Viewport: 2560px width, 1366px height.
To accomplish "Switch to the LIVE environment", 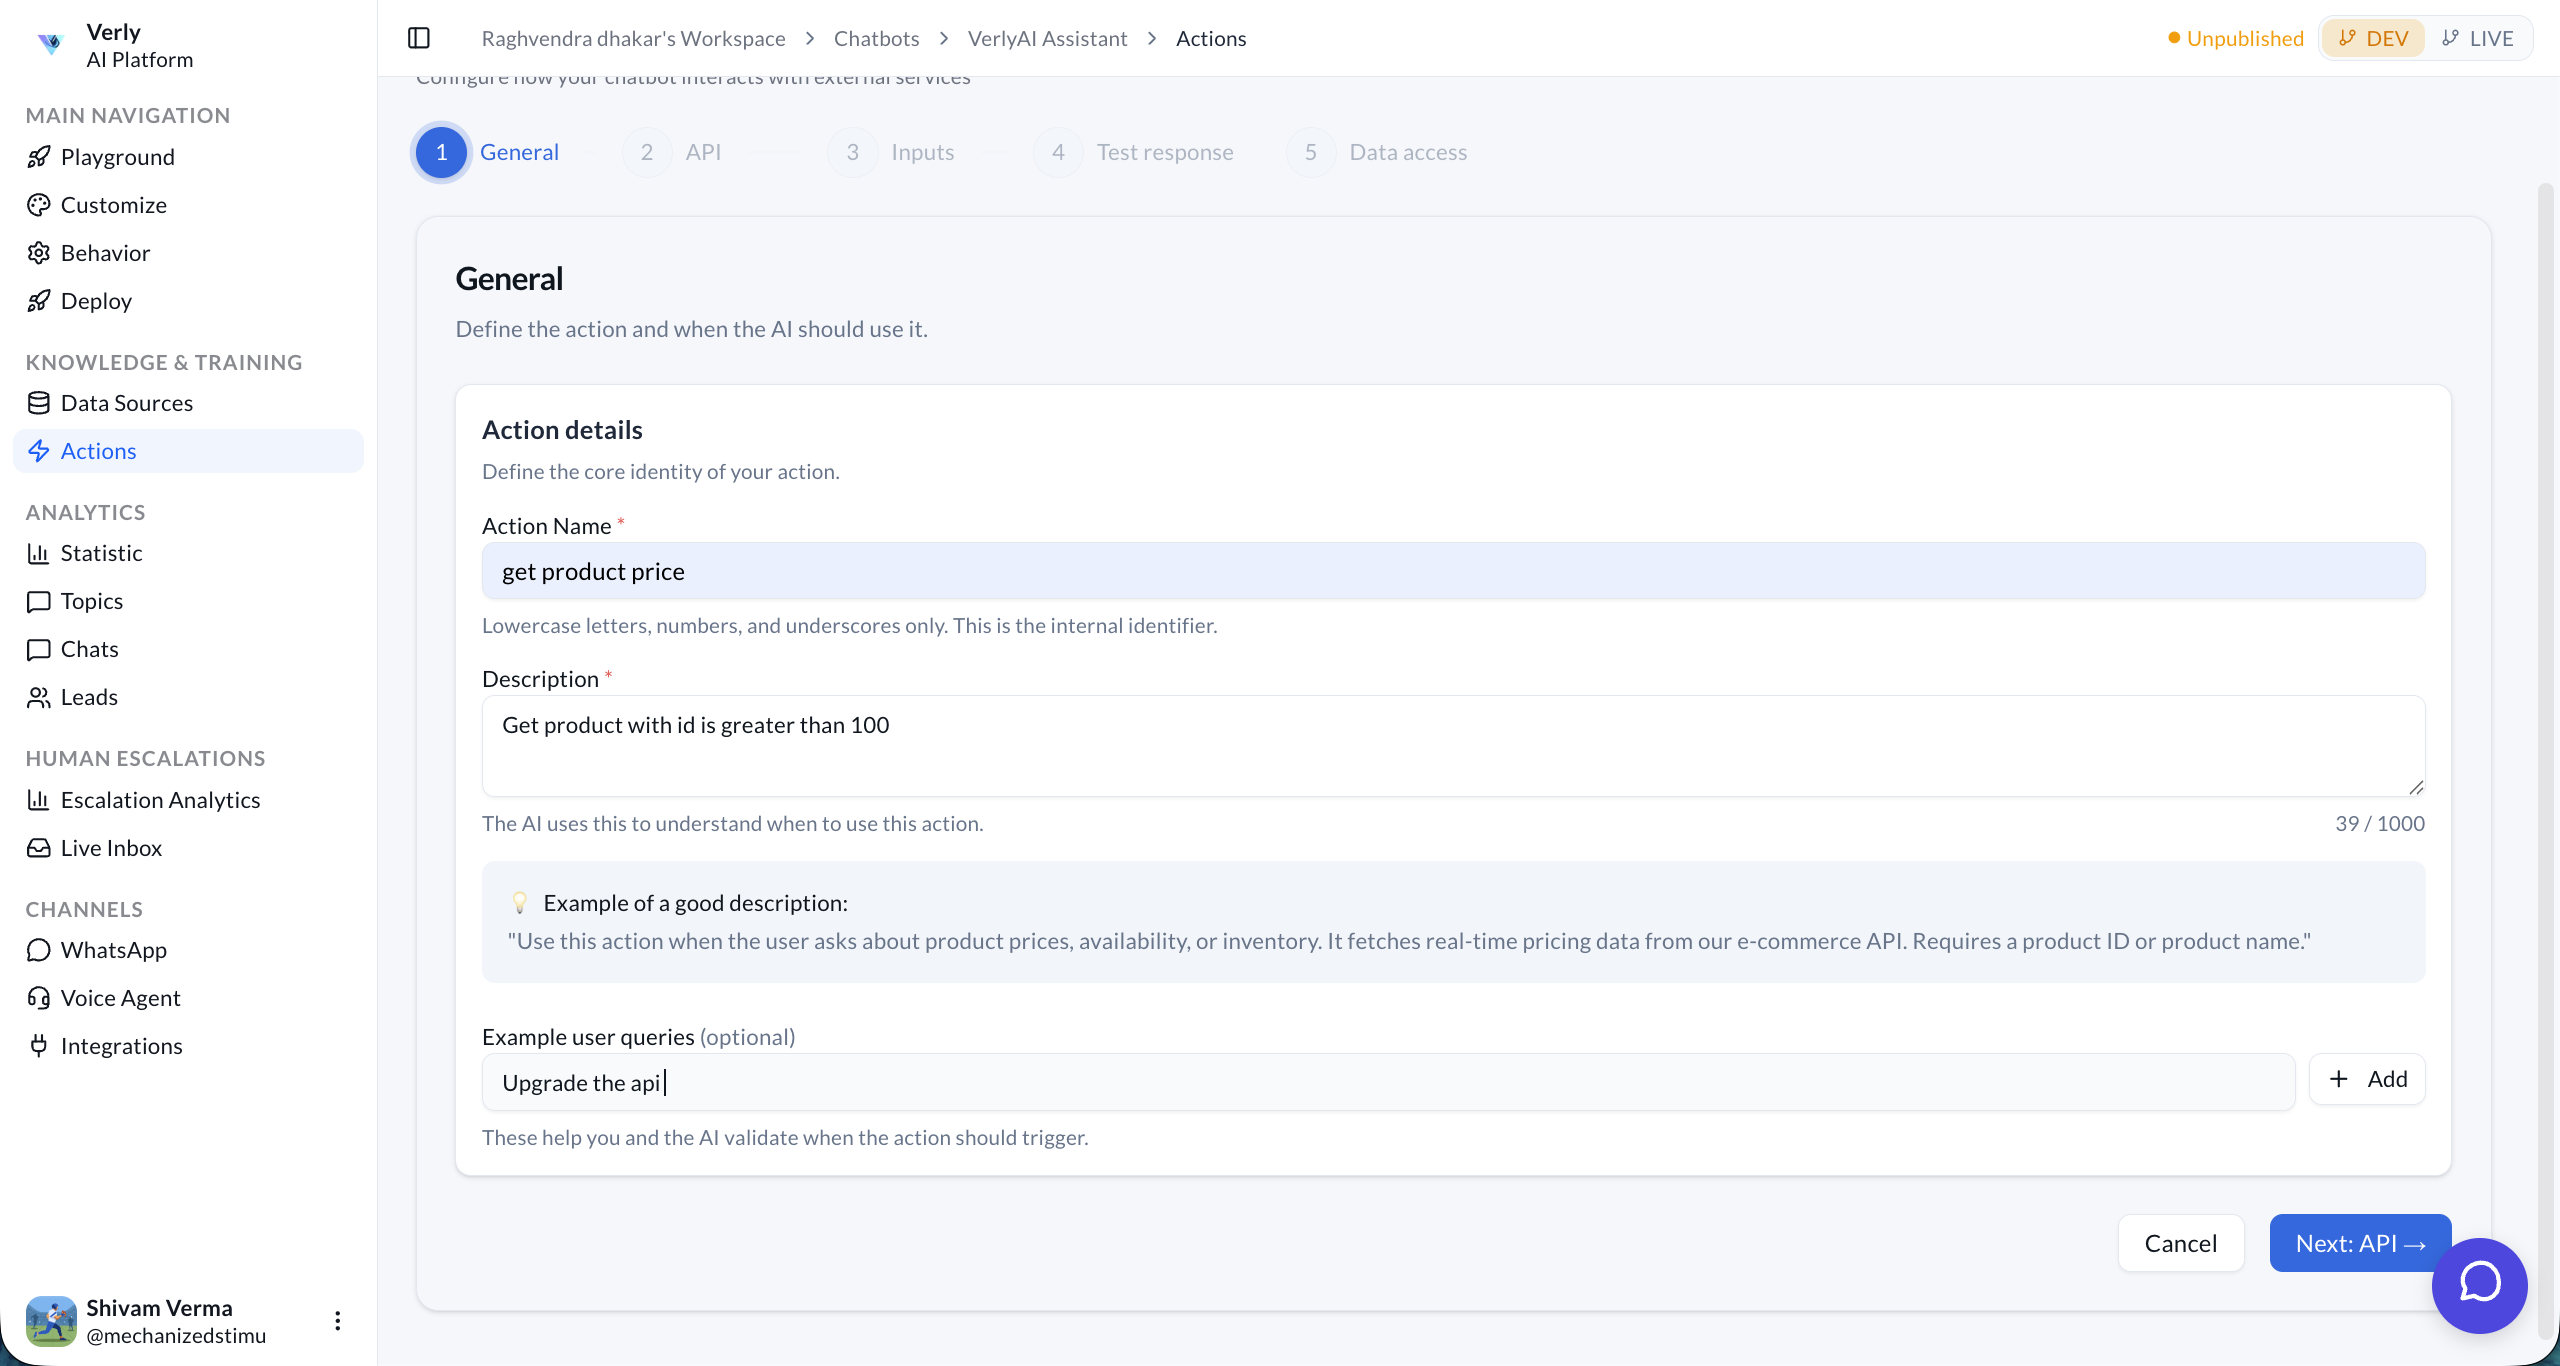I will pyautogui.click(x=2479, y=37).
